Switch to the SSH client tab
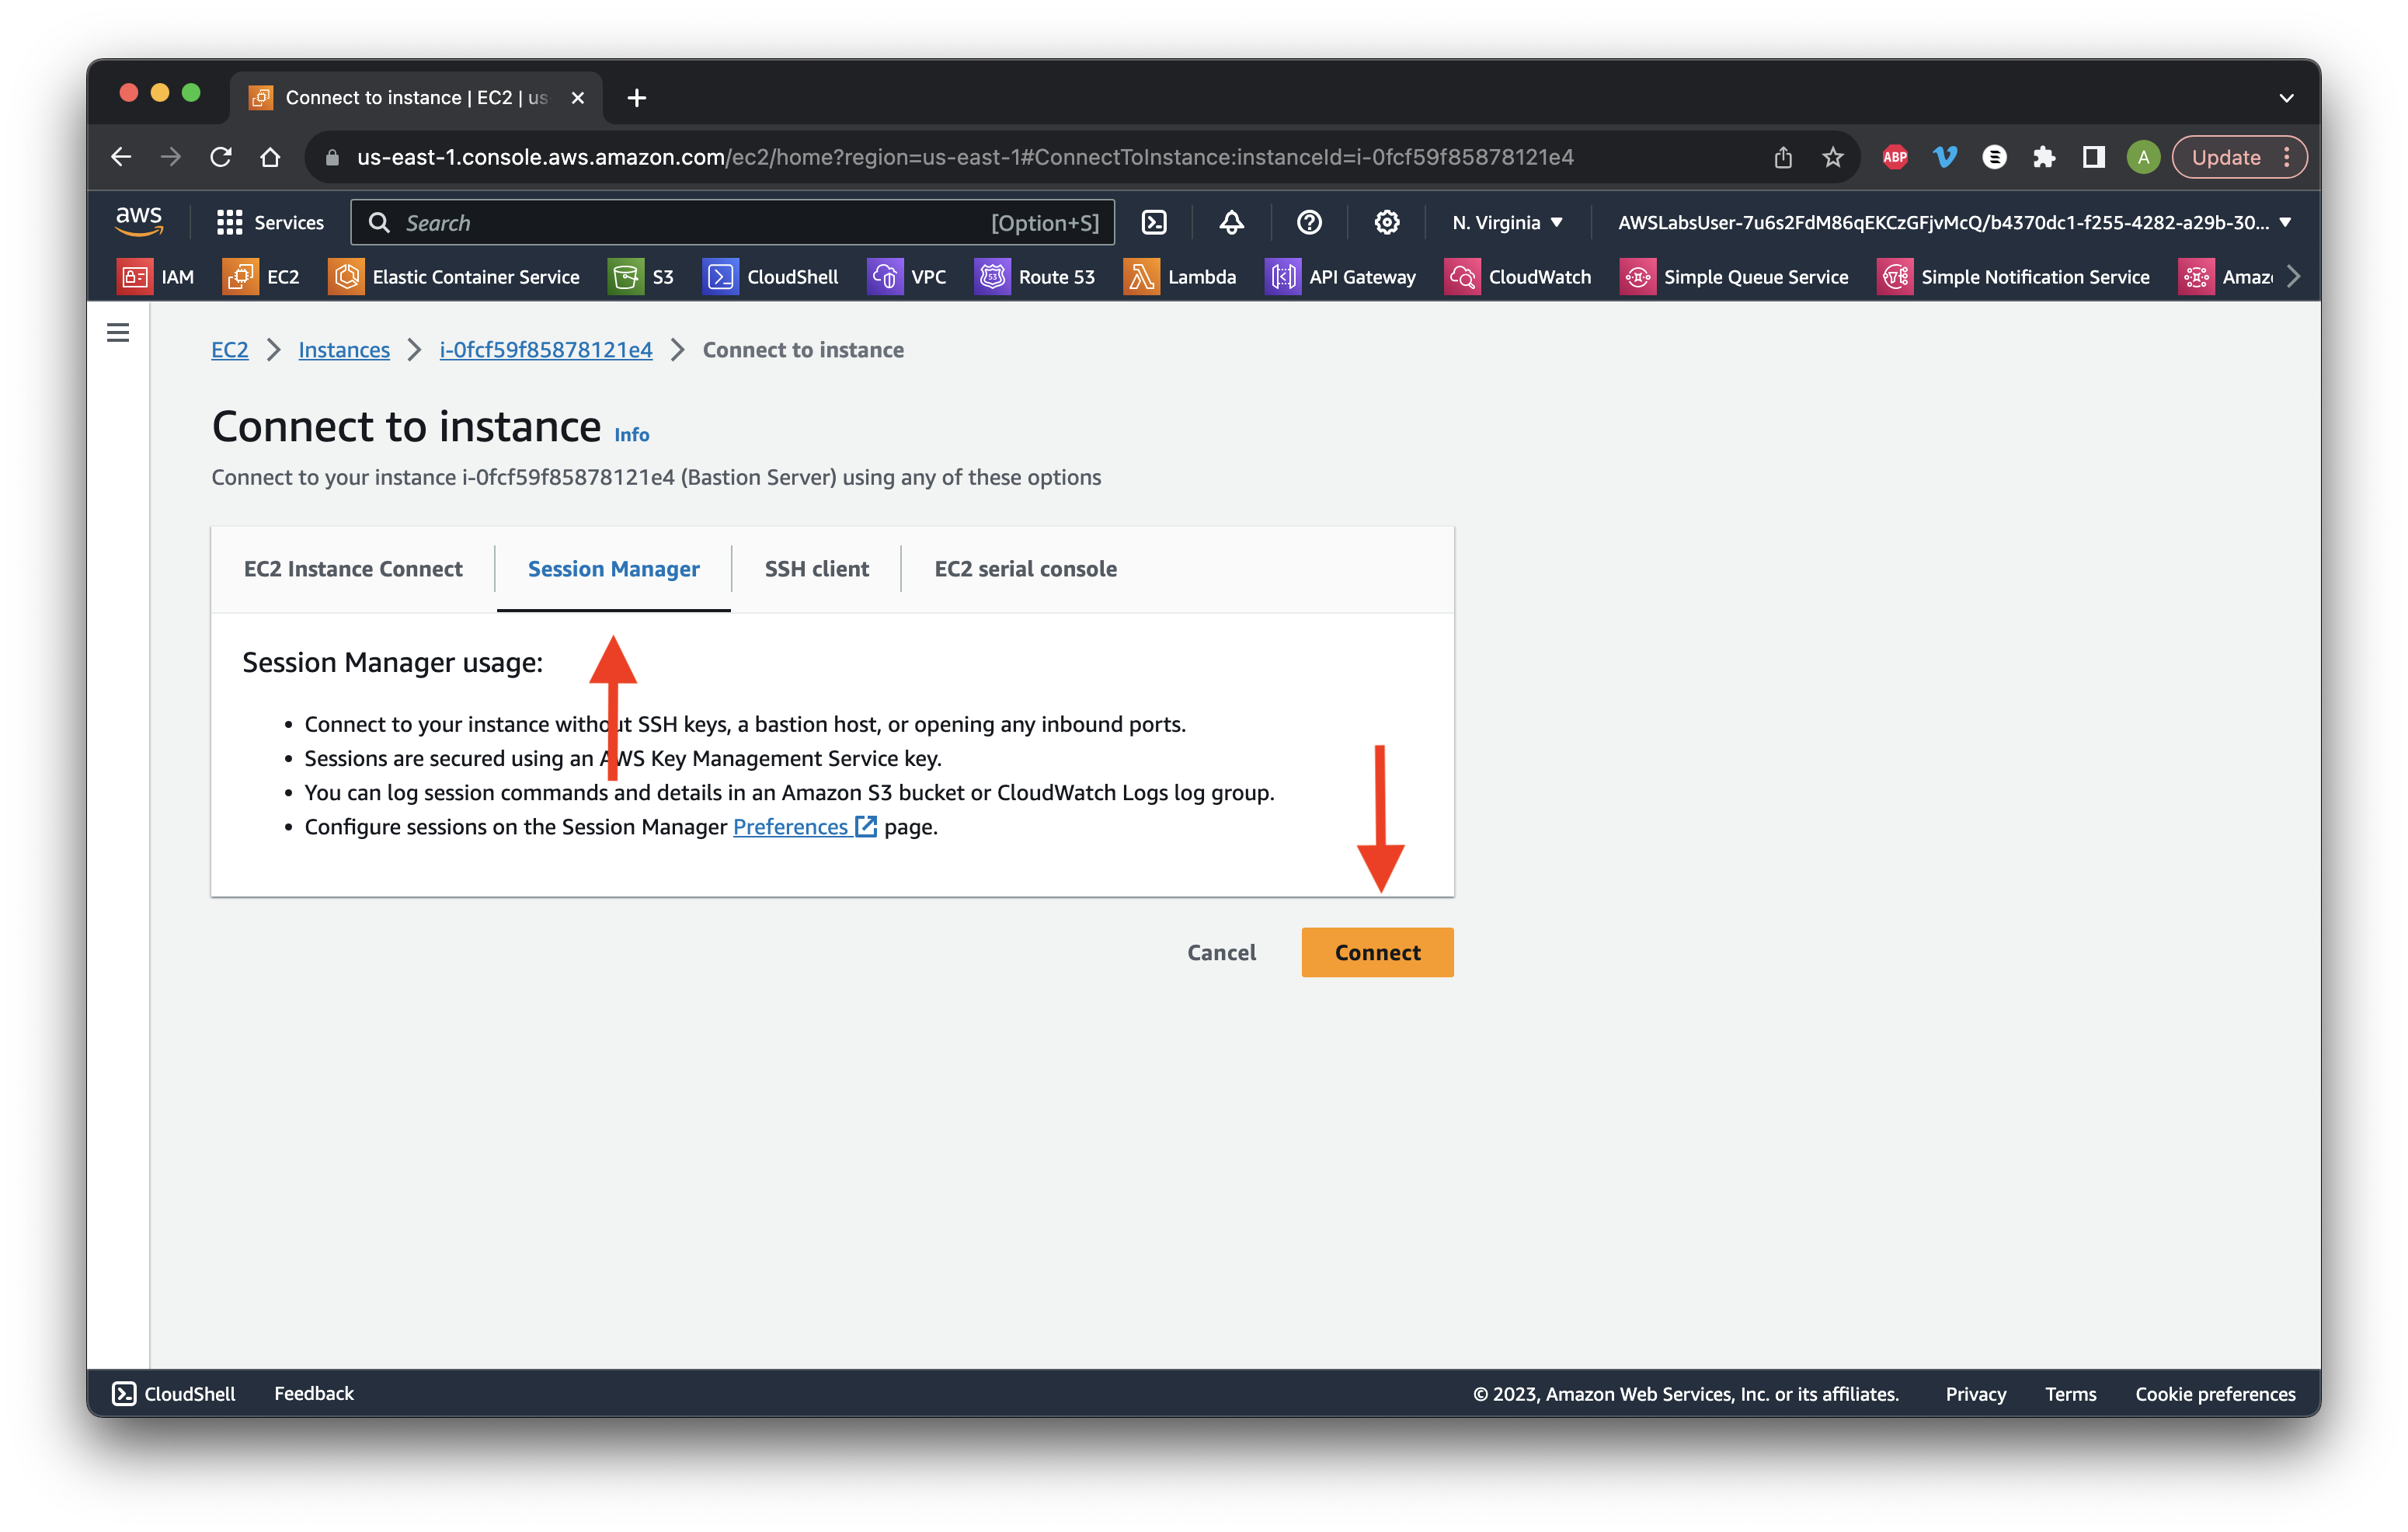Viewport: 2408px width, 1532px height. point(816,568)
